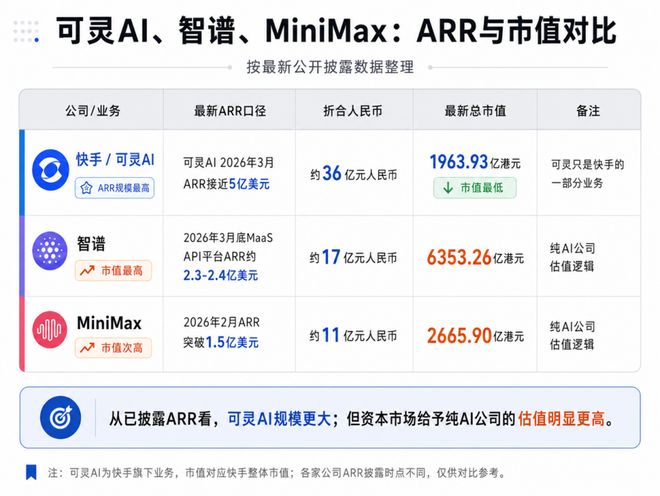Click the Kuaishou blue logo icon
The height and width of the screenshot is (496, 660).
click(x=51, y=170)
